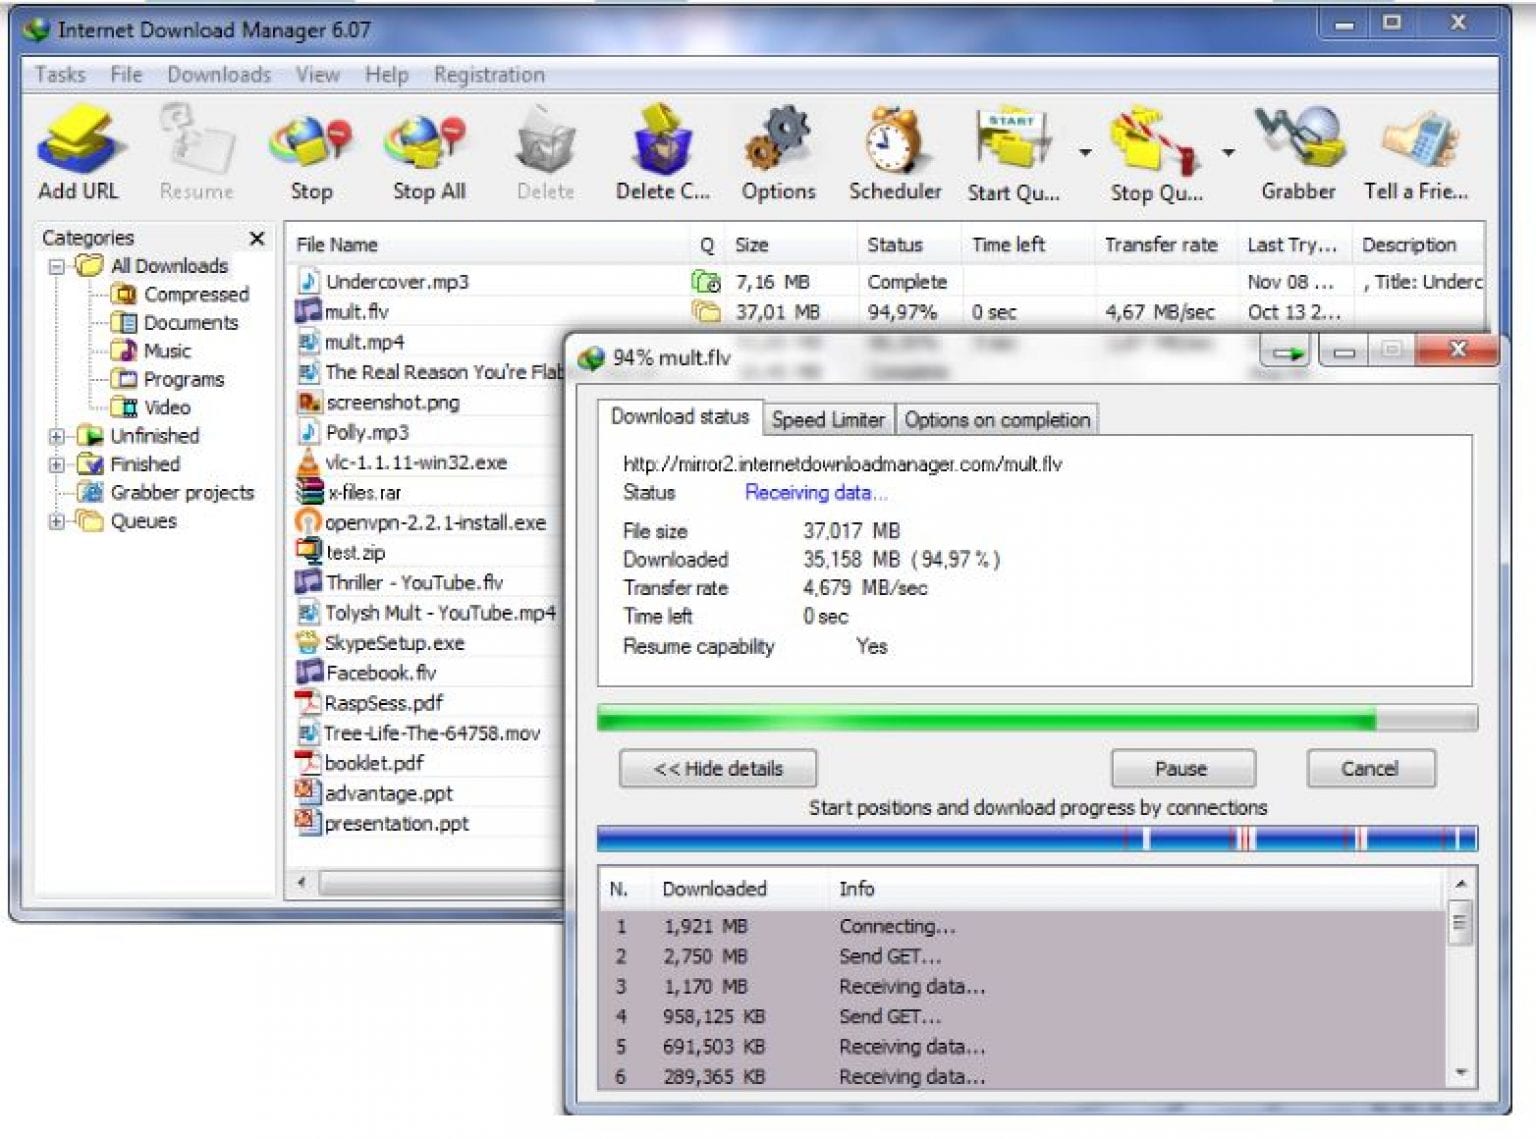
Task: Select the Video category
Action: (x=165, y=407)
